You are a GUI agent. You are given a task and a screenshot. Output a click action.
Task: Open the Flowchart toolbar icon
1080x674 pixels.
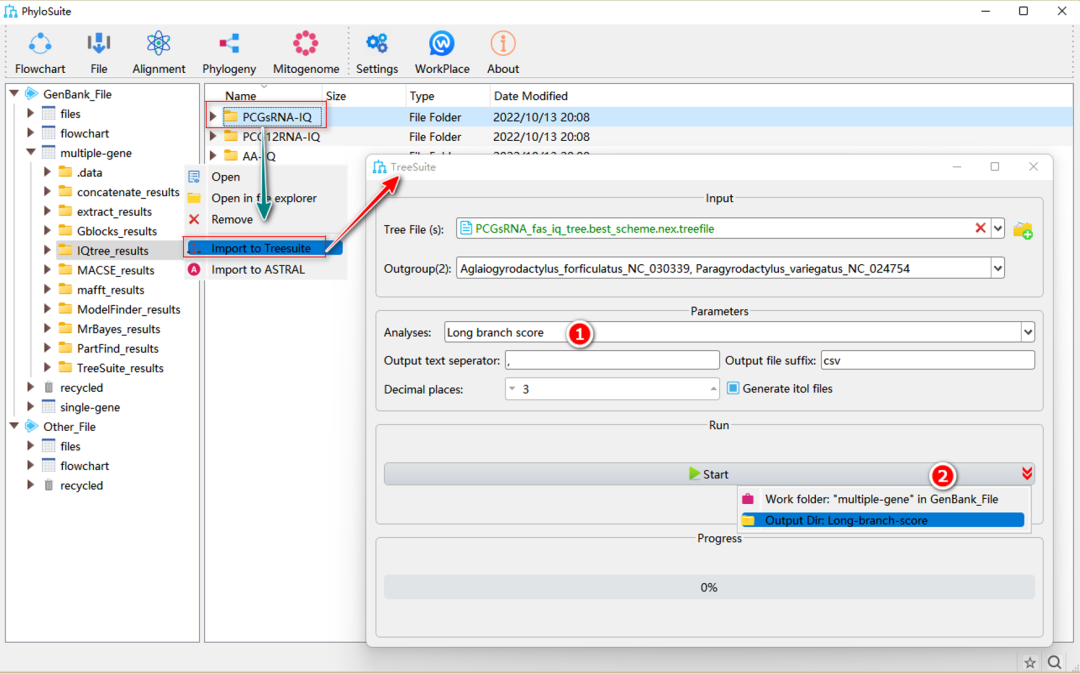point(40,44)
